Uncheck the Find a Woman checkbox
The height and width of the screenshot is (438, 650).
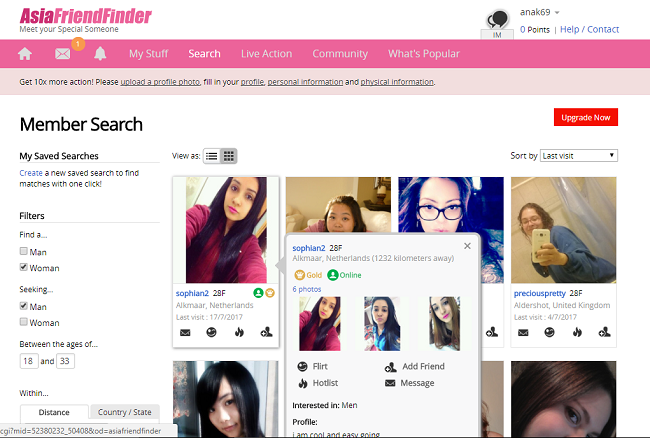[x=24, y=267]
